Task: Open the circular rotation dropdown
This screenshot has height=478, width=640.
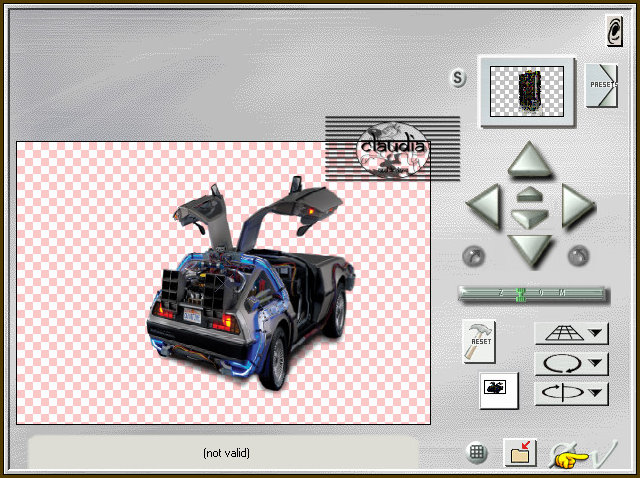Action: (571, 363)
